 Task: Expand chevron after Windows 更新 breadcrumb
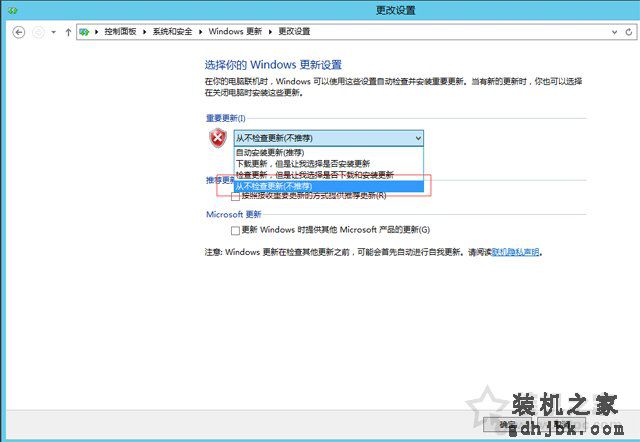(x=270, y=32)
